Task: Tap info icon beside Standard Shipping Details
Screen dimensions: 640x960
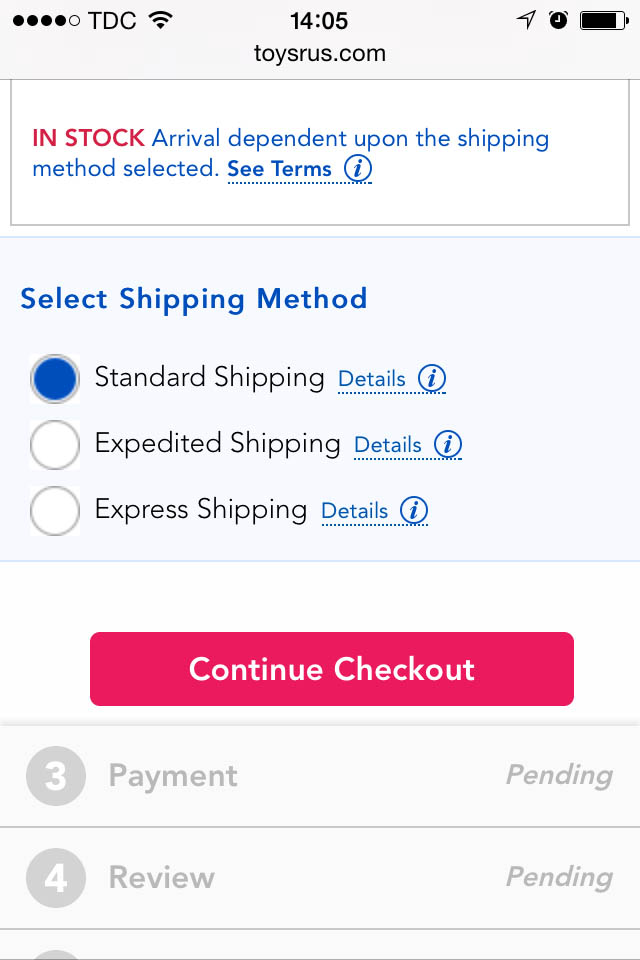Action: pos(431,379)
